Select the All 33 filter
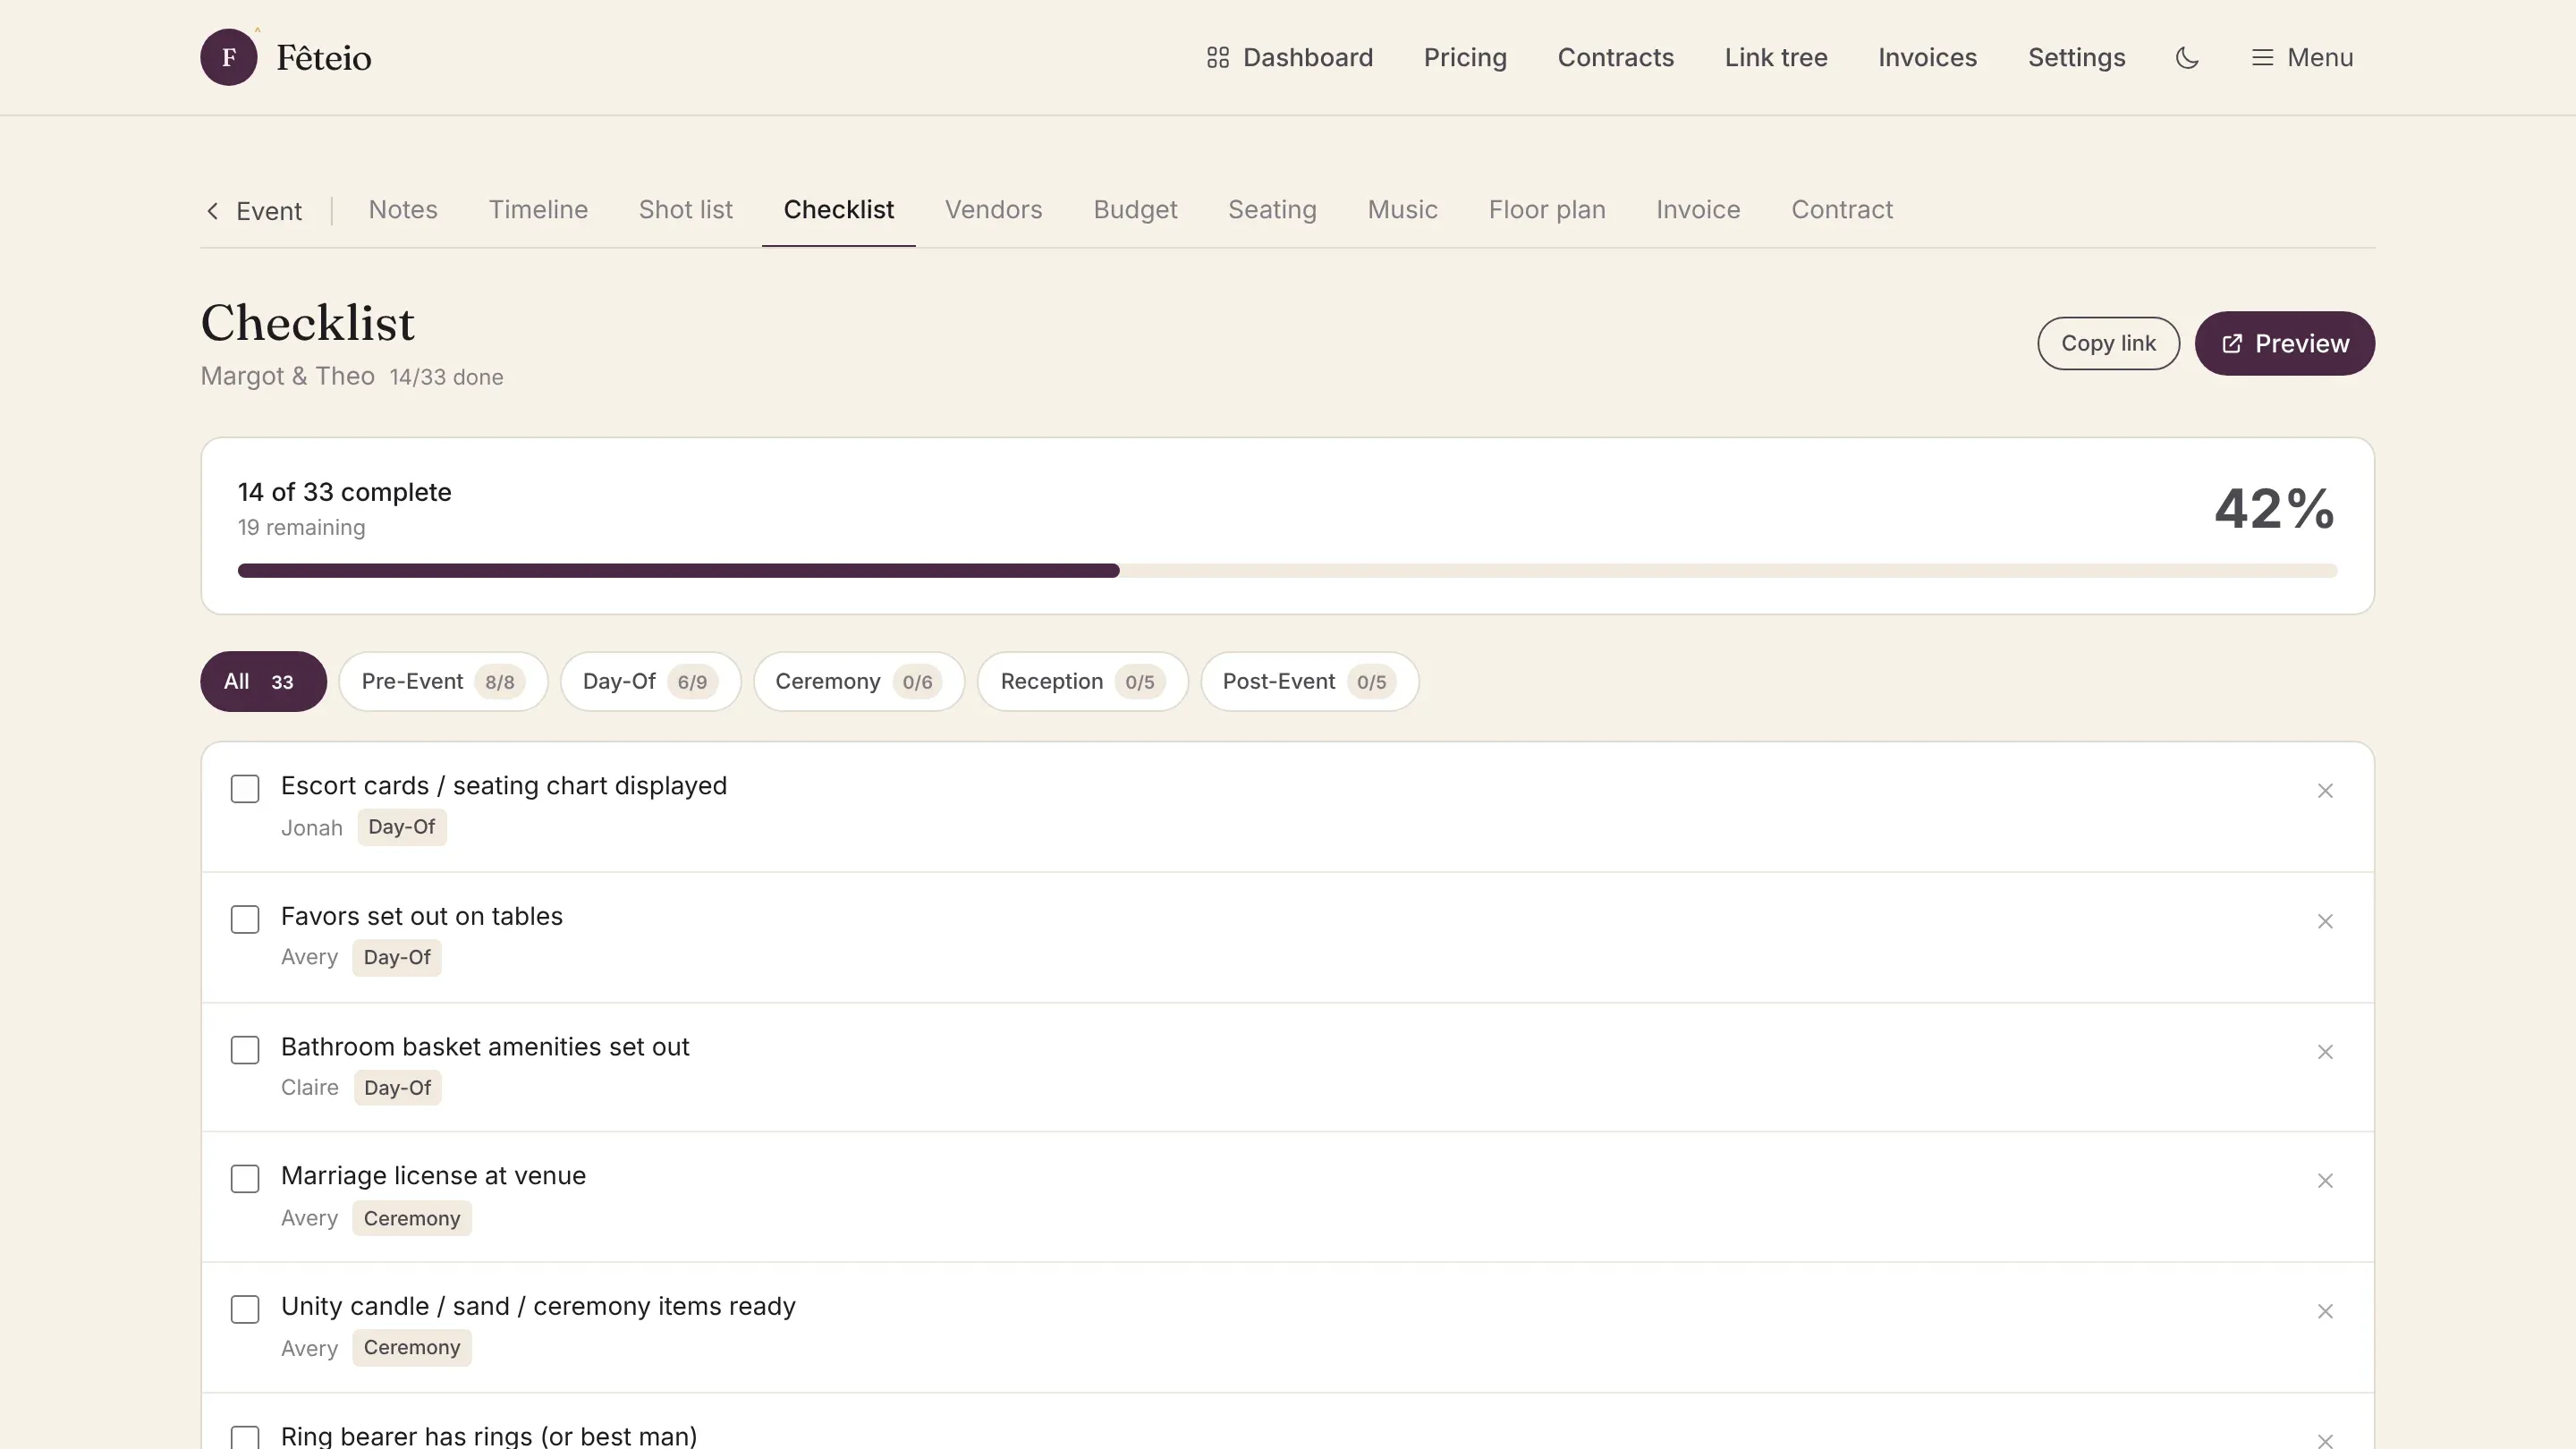 tap(263, 681)
